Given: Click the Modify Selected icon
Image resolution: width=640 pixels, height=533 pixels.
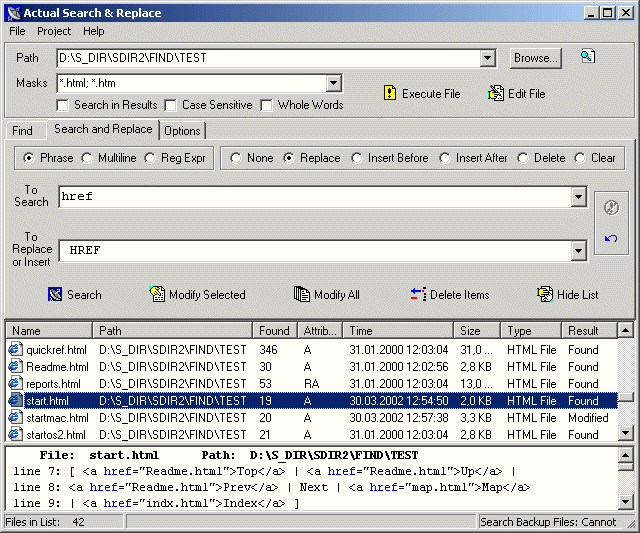Looking at the screenshot, I should (157, 294).
